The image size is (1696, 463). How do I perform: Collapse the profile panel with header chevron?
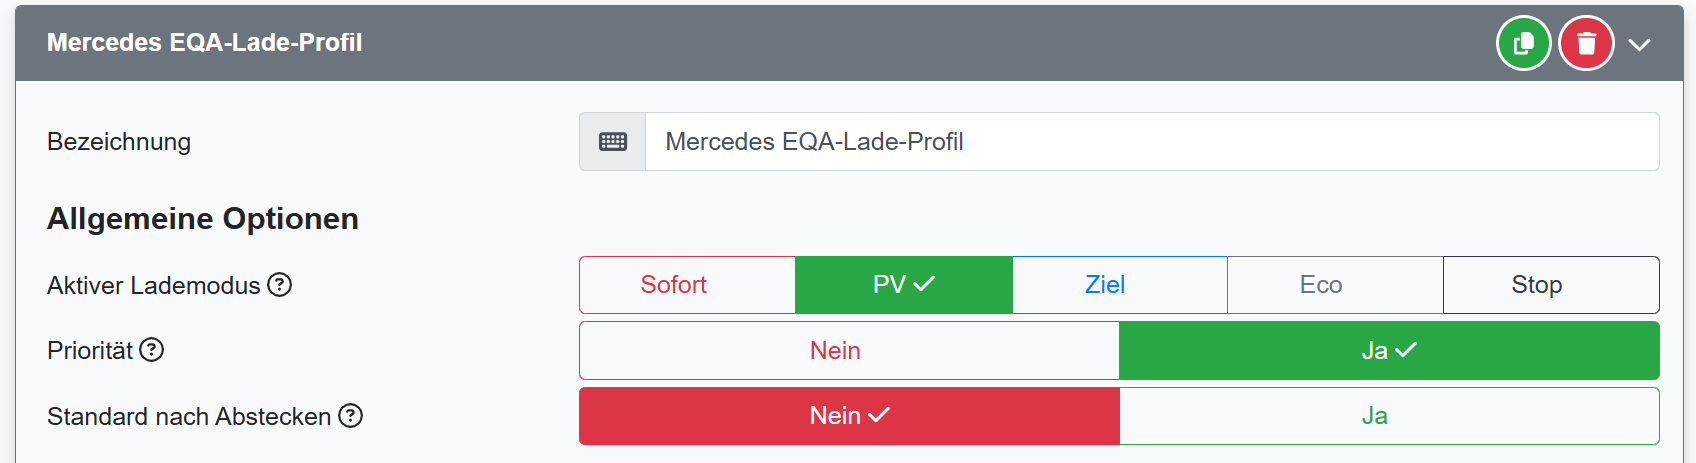click(1639, 44)
